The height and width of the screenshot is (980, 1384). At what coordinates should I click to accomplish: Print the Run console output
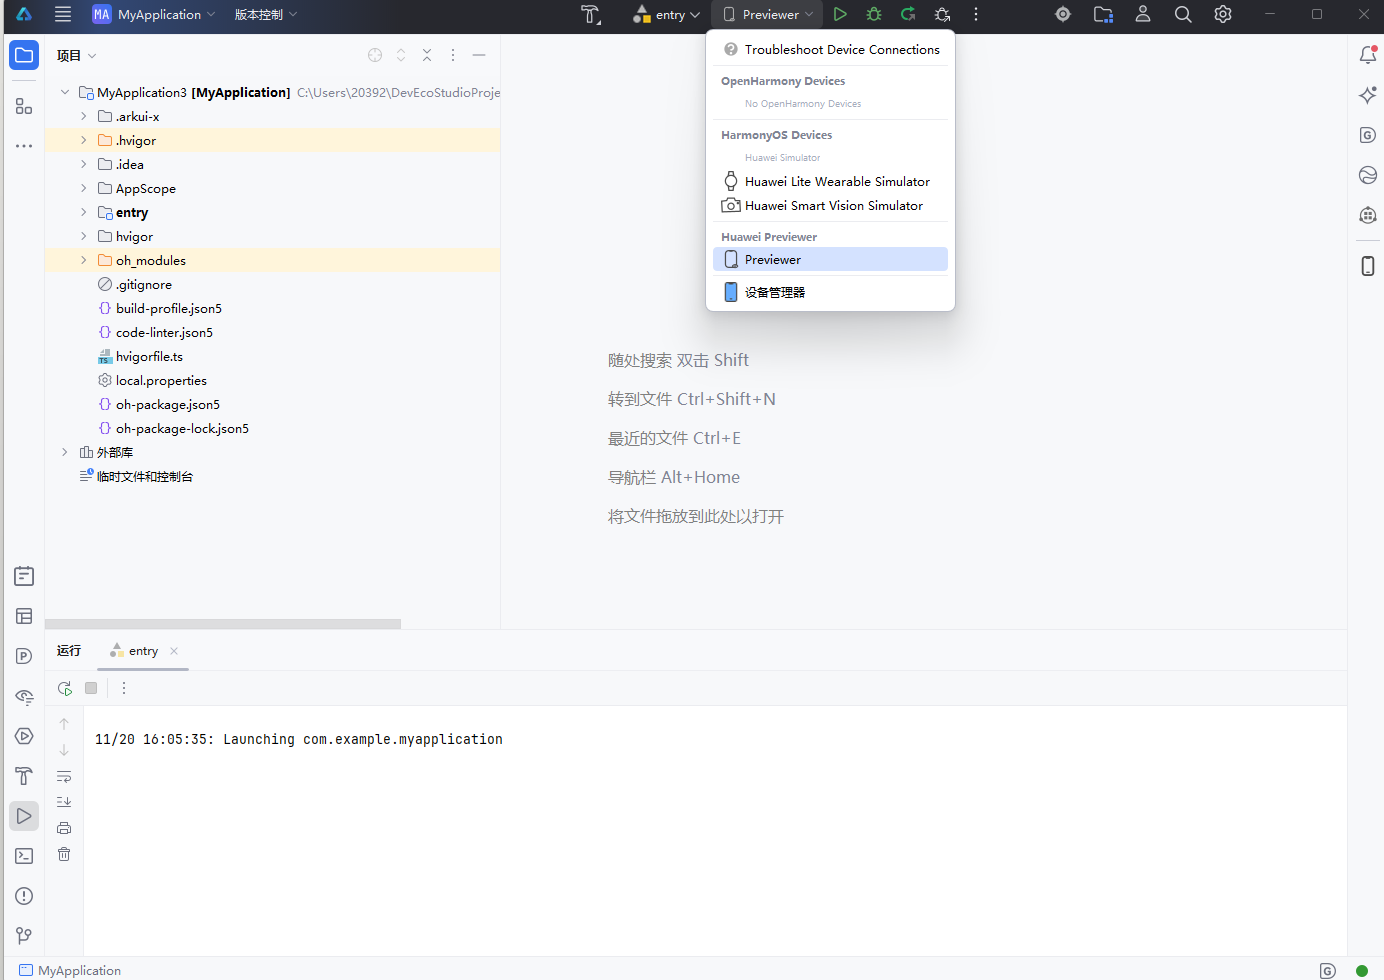64,828
